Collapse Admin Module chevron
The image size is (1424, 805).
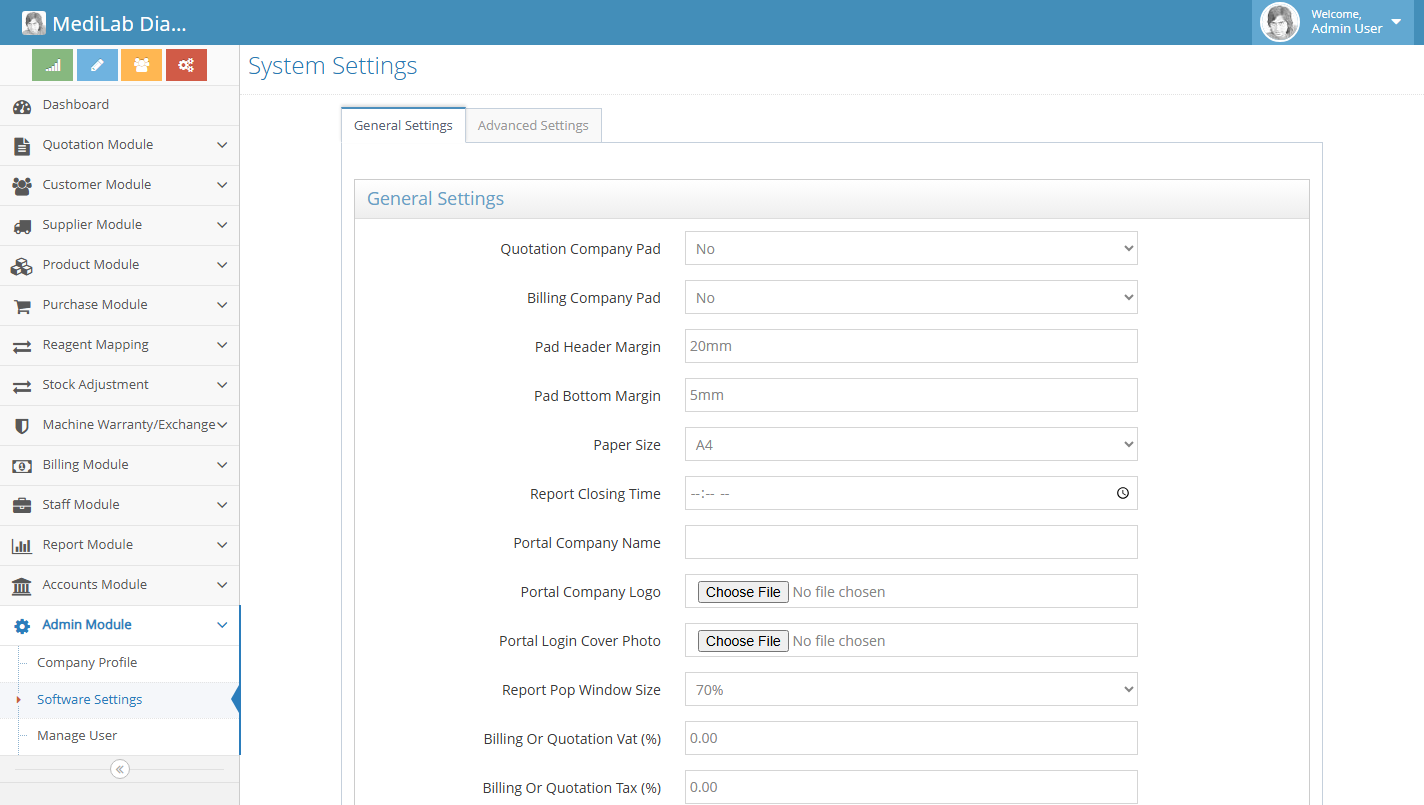click(x=222, y=625)
